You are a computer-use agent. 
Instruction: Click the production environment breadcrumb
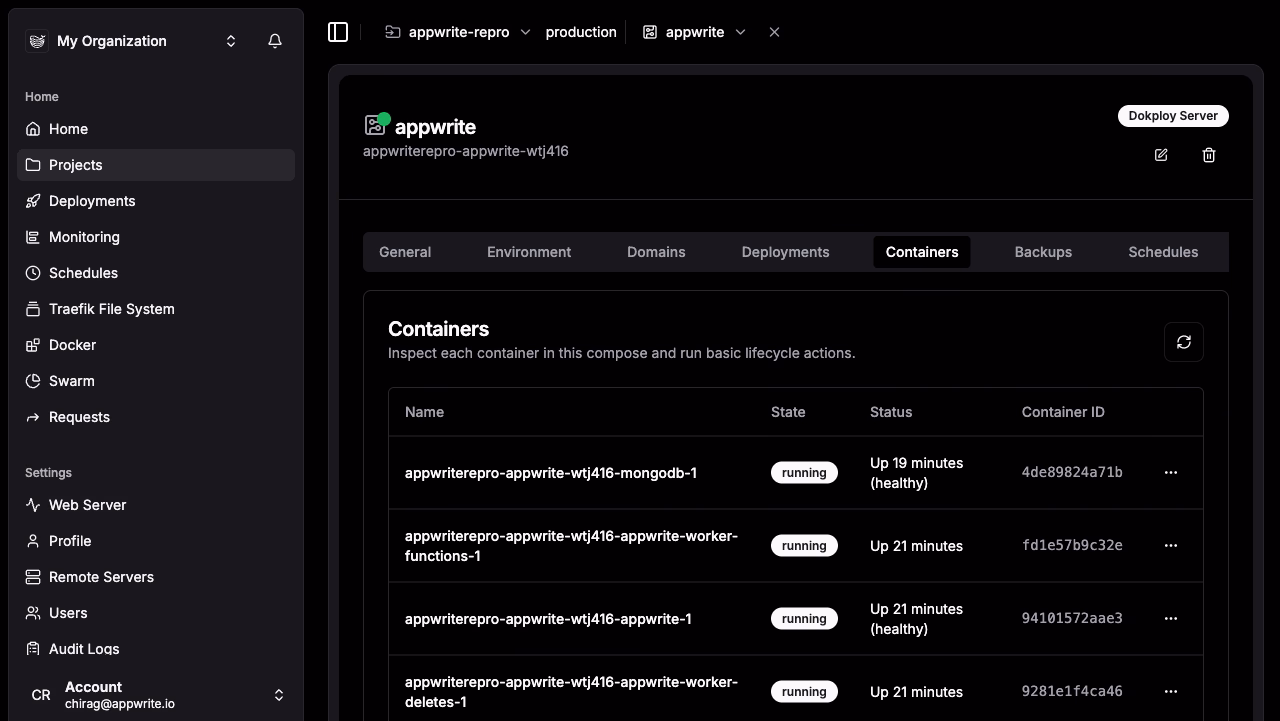point(581,32)
